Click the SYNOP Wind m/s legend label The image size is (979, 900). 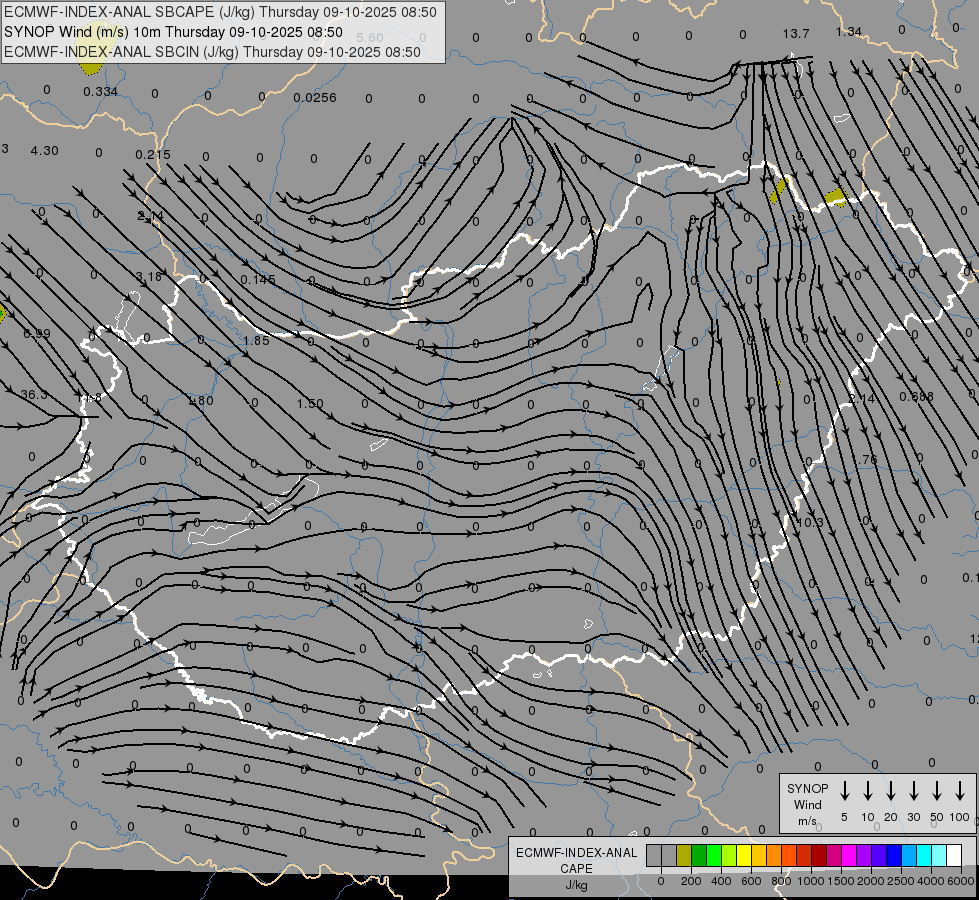click(x=807, y=804)
